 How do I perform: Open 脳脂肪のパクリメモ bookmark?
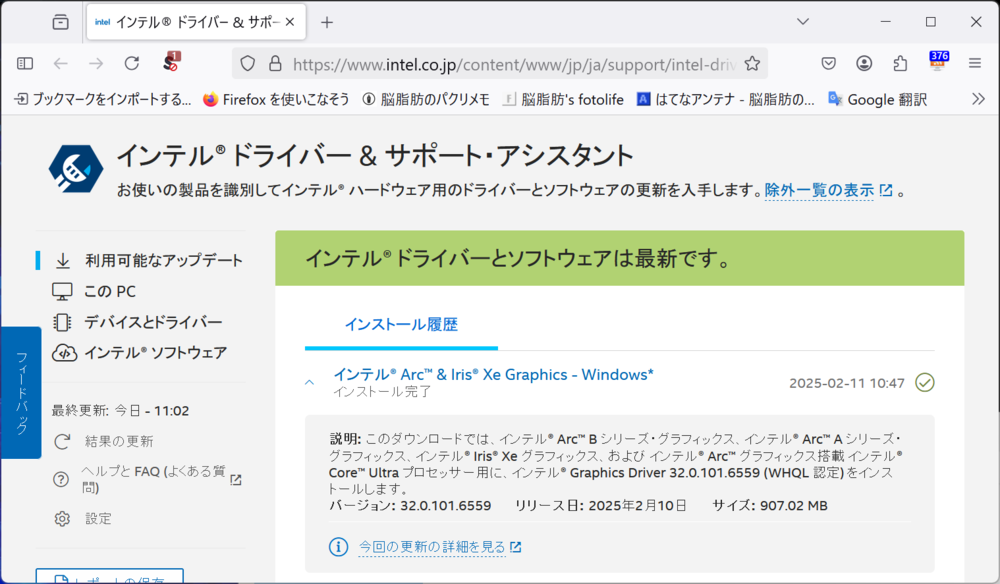[426, 99]
